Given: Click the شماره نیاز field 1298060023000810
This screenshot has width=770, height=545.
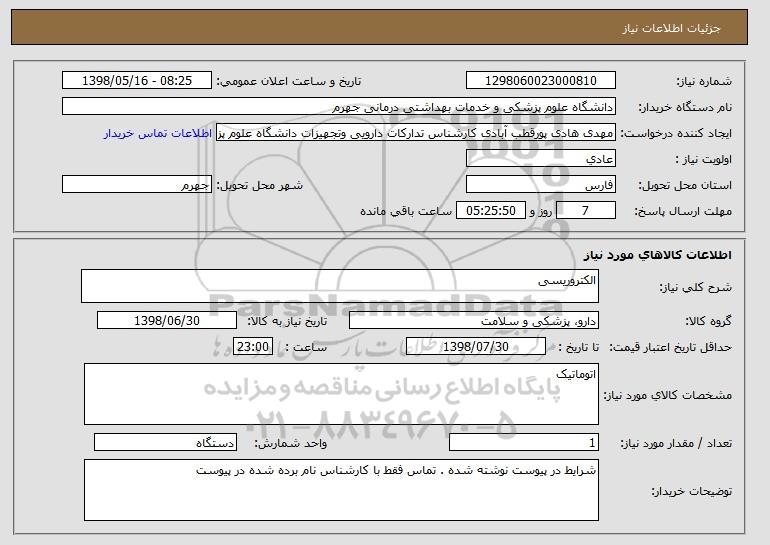Looking at the screenshot, I should coord(541,81).
